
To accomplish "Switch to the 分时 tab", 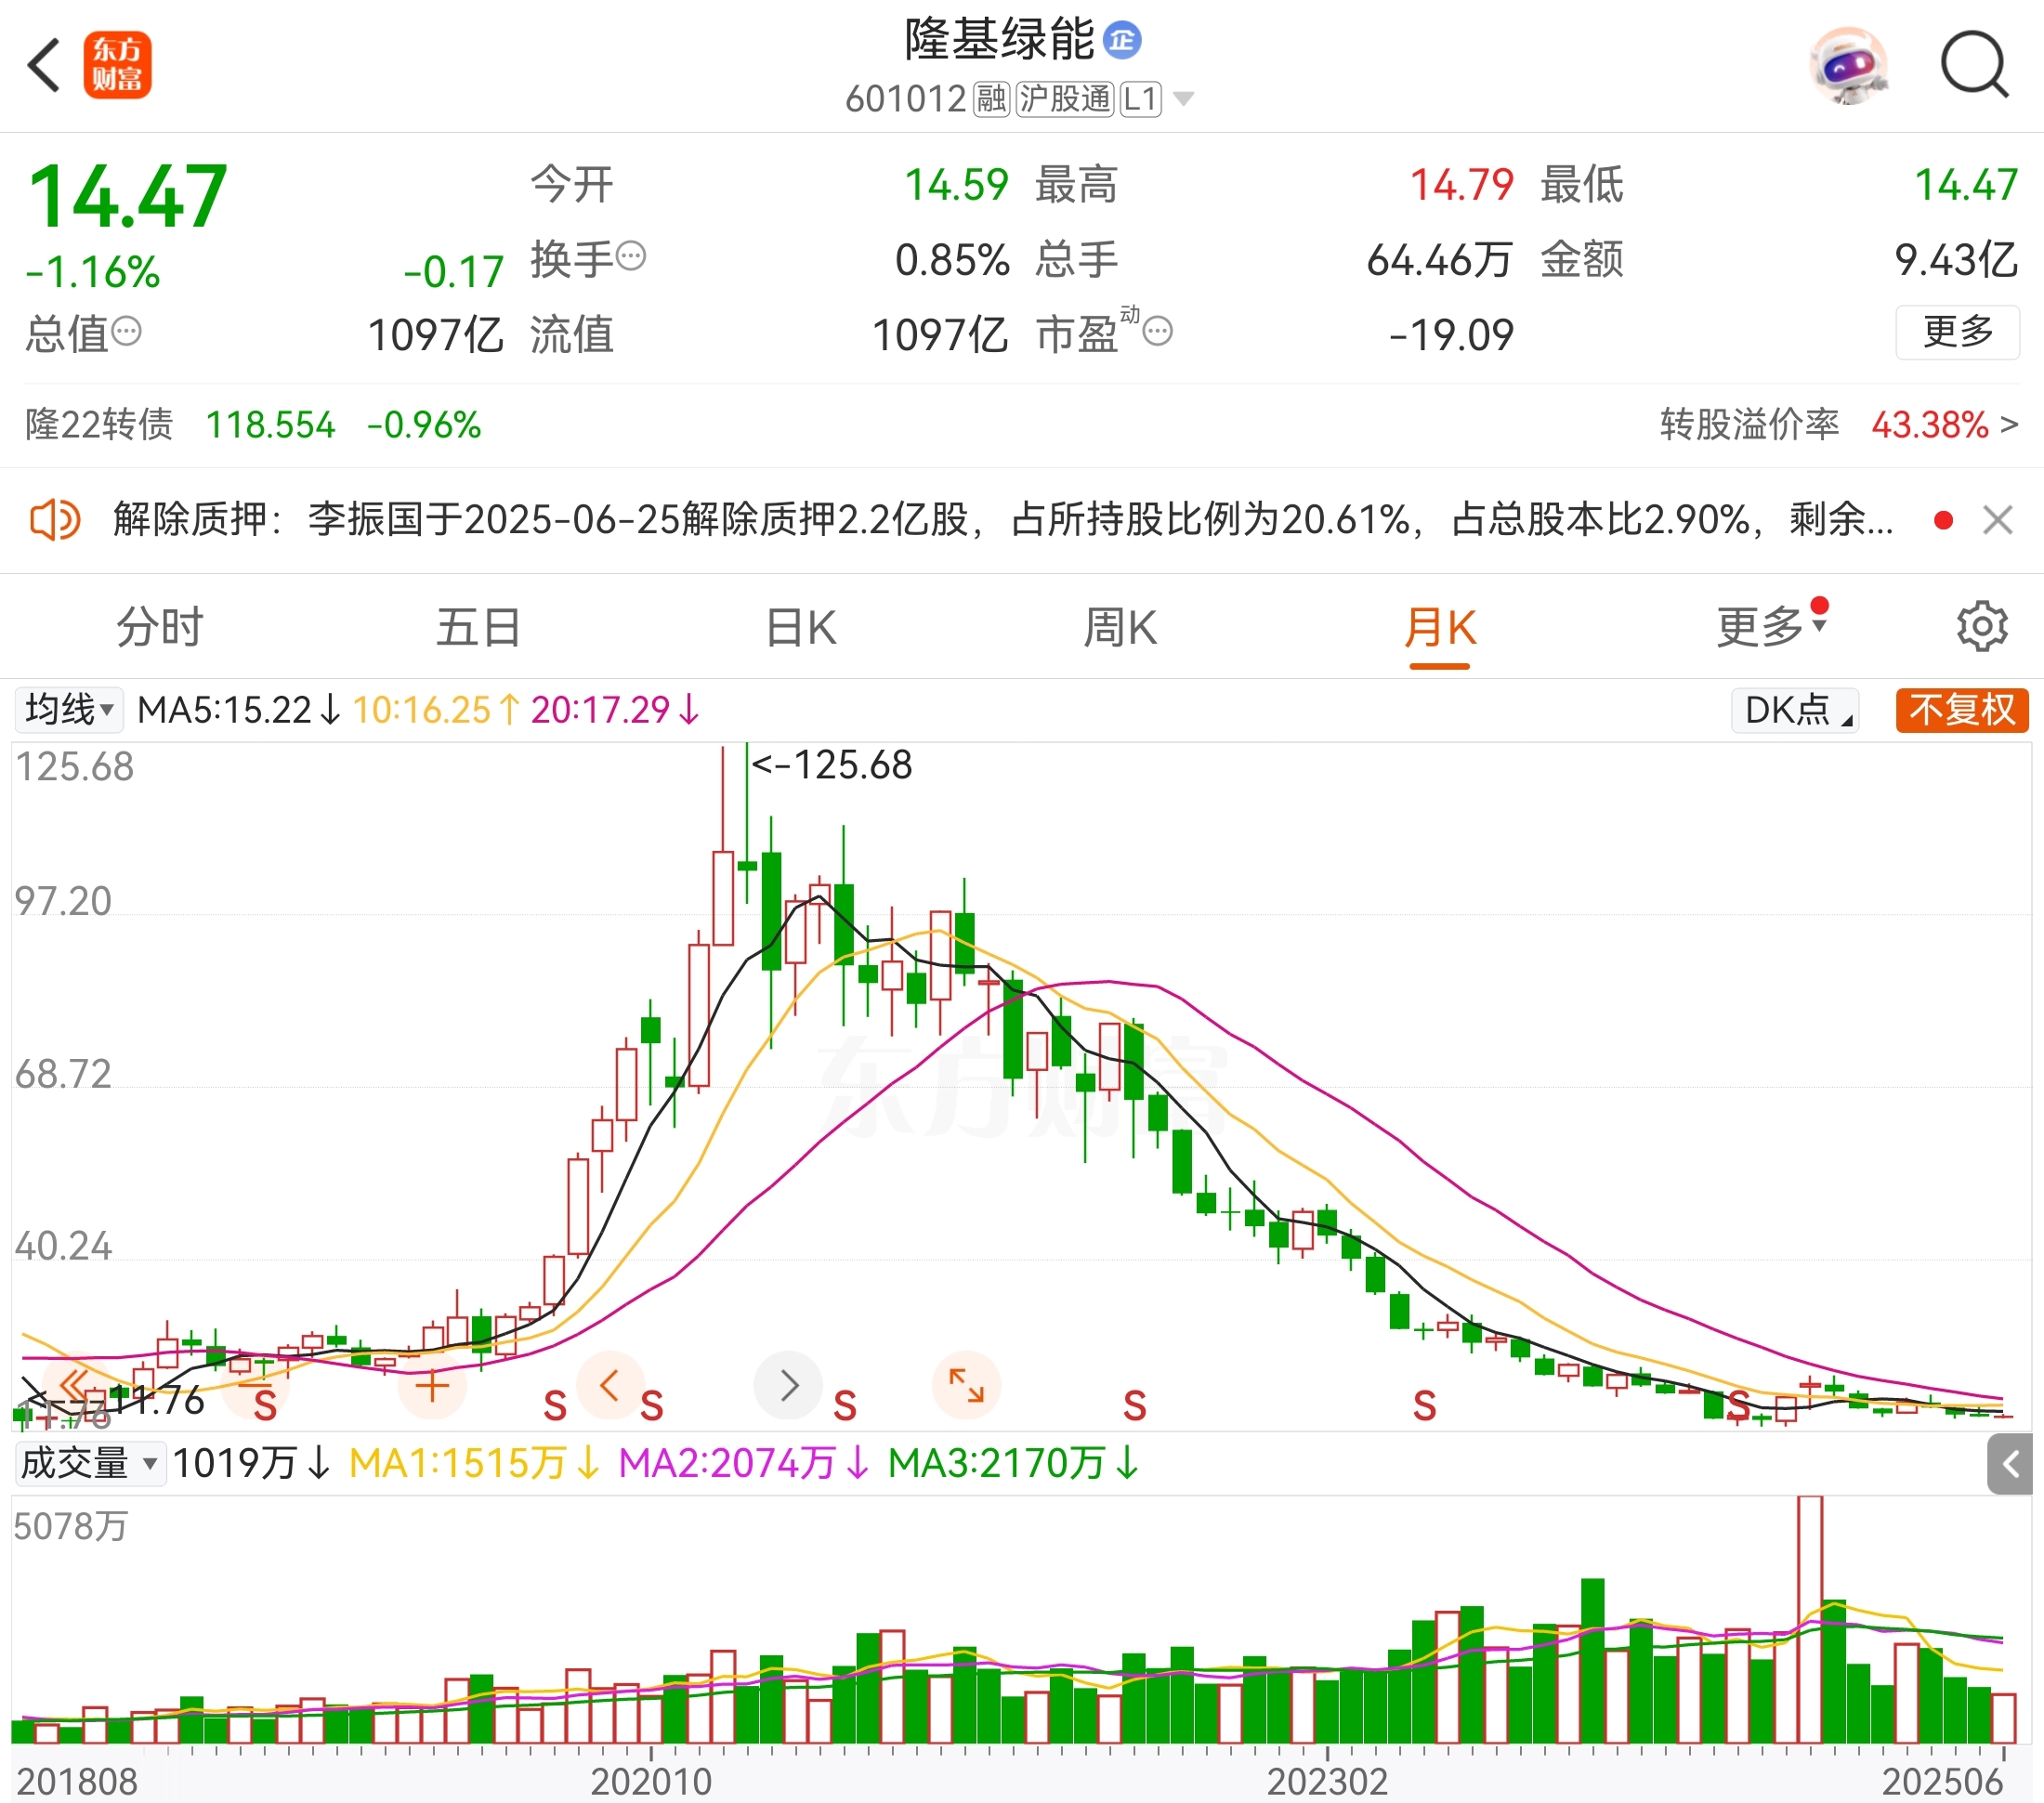I will 160,628.
